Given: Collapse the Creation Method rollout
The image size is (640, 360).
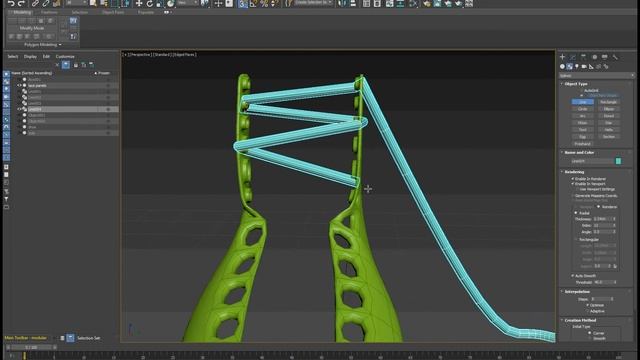Looking at the screenshot, I should coord(580,320).
